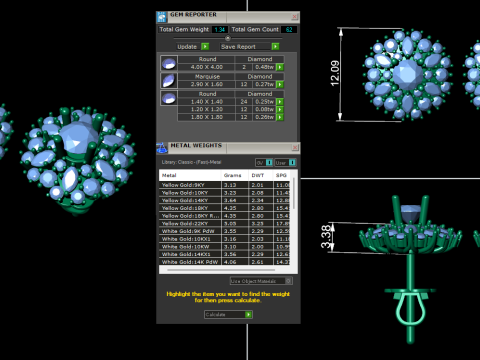Click the Metal Weights scale icon

tap(162, 148)
